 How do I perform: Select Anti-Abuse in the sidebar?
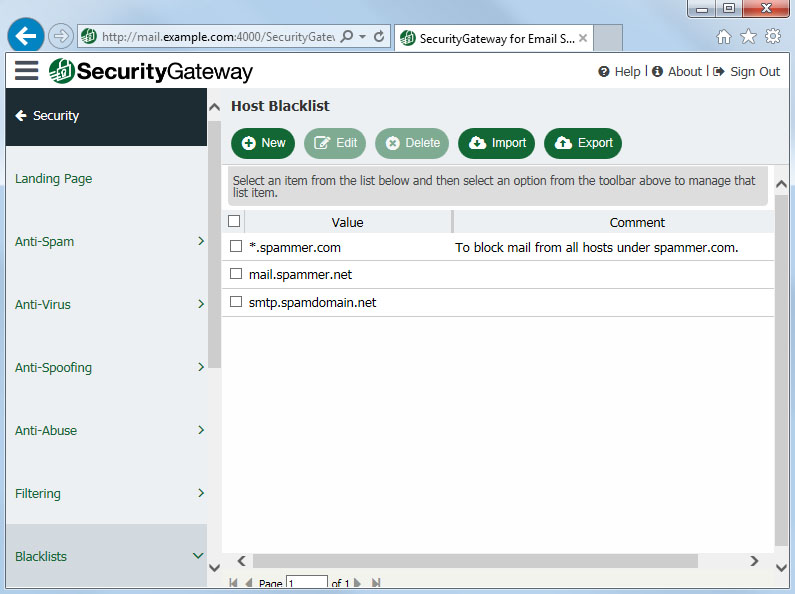tap(46, 430)
